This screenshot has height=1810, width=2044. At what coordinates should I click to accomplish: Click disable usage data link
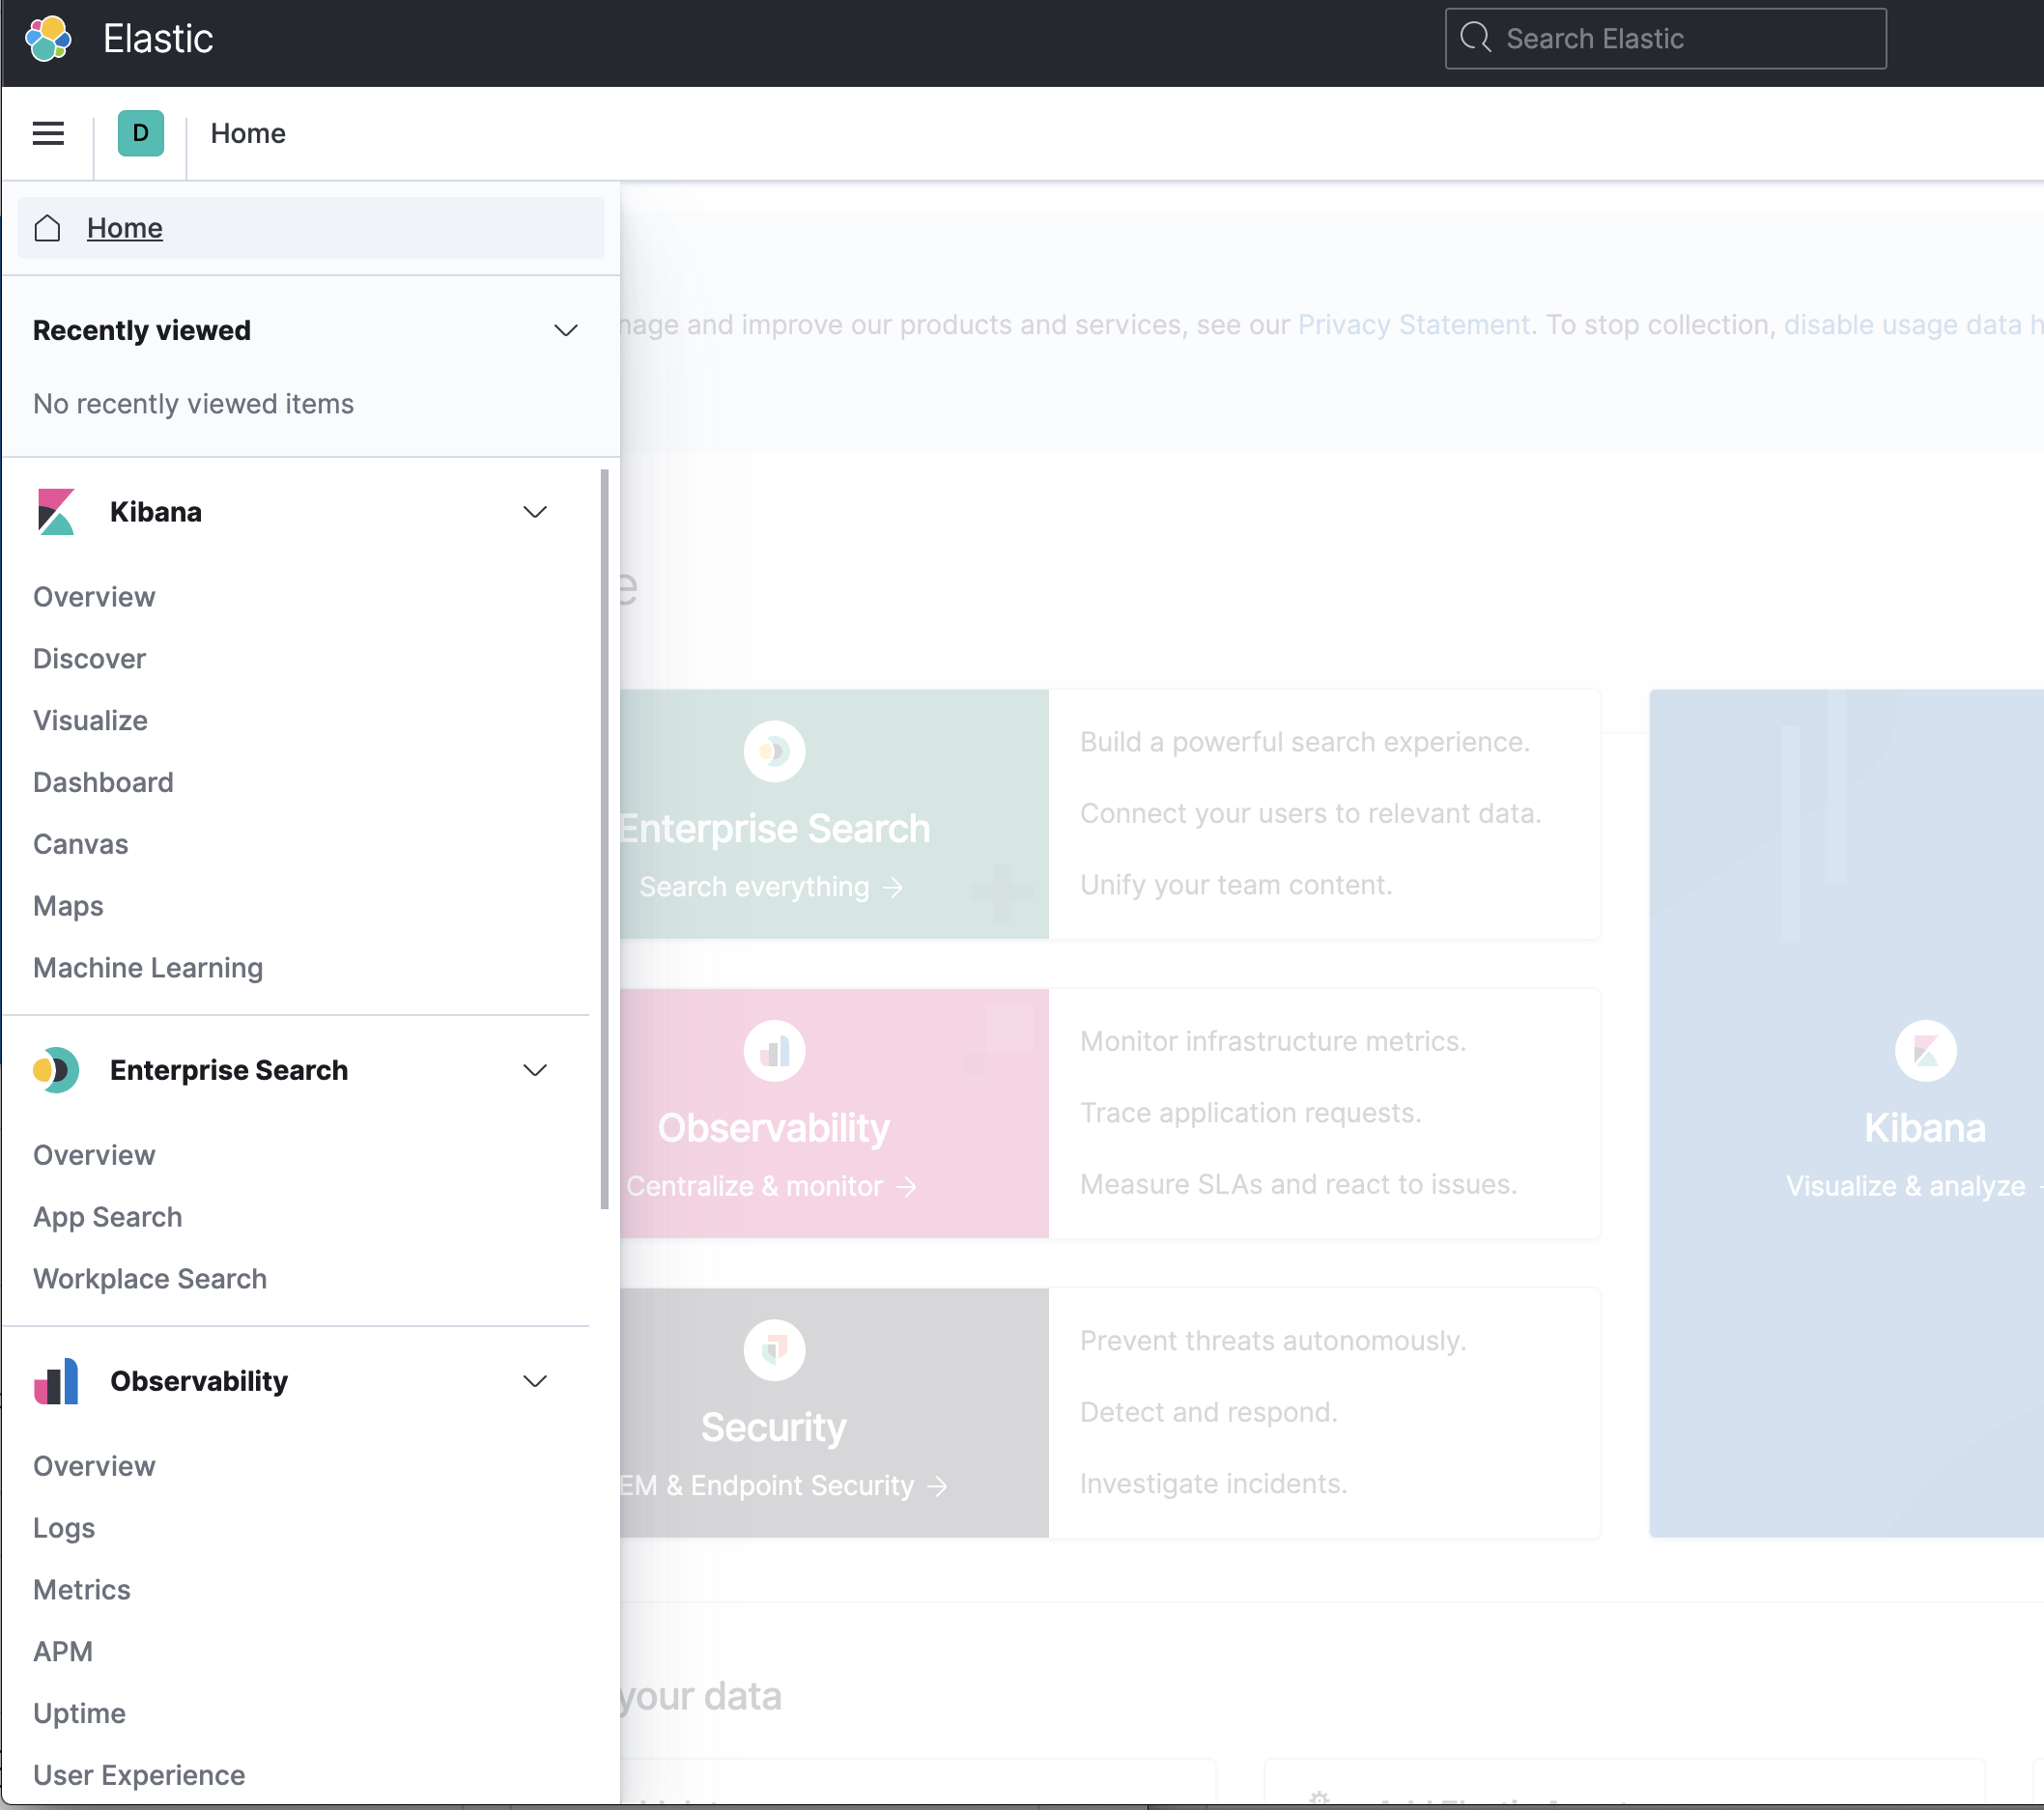coord(1913,325)
